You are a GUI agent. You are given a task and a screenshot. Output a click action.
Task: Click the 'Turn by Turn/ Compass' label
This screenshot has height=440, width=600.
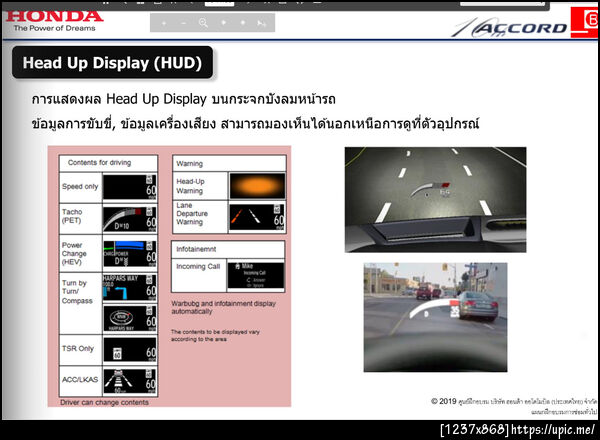point(77,292)
